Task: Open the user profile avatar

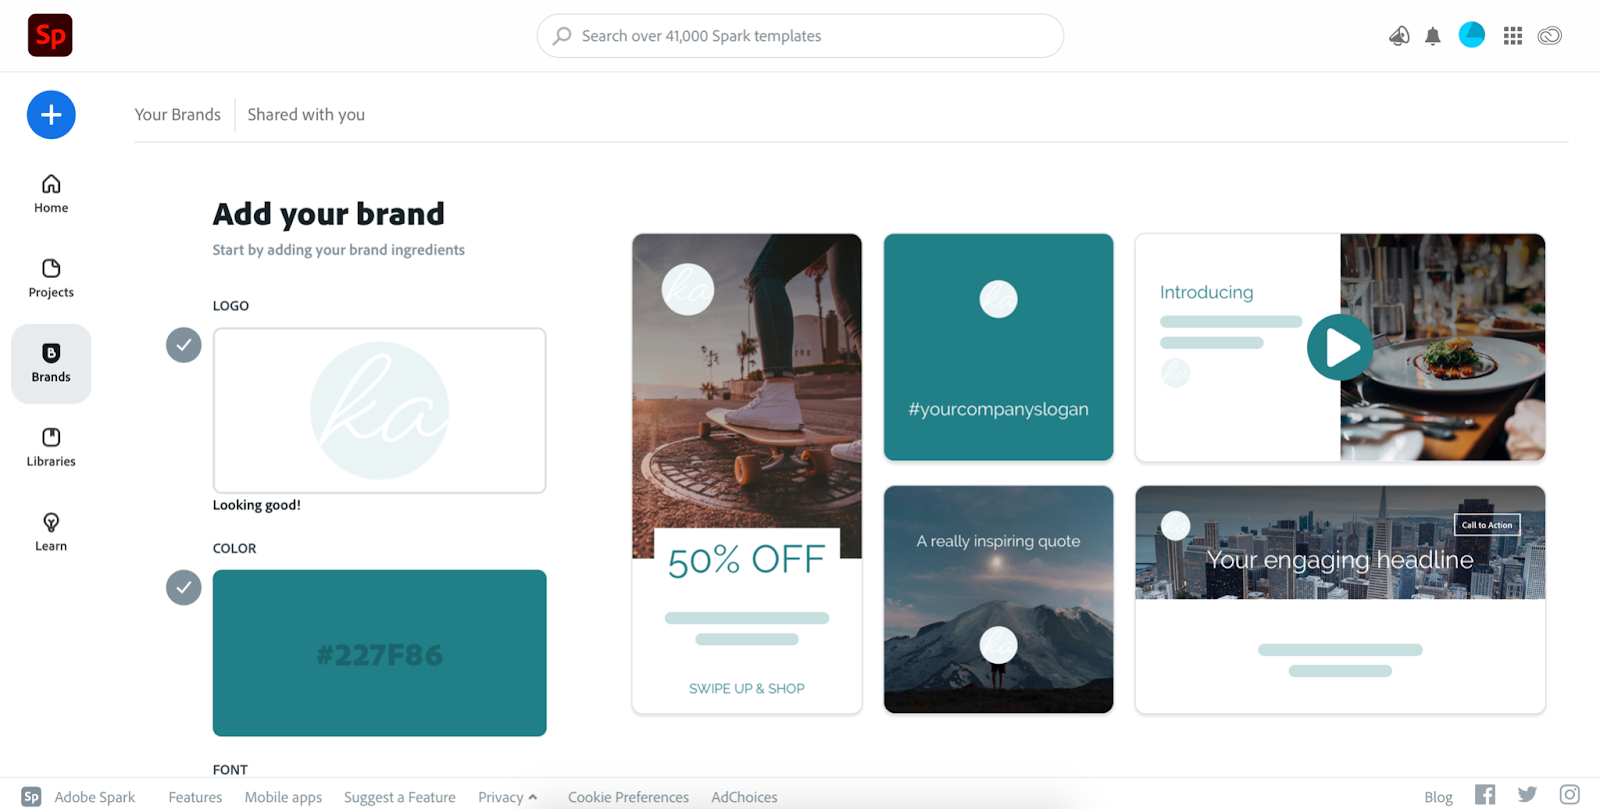Action: click(x=1472, y=35)
